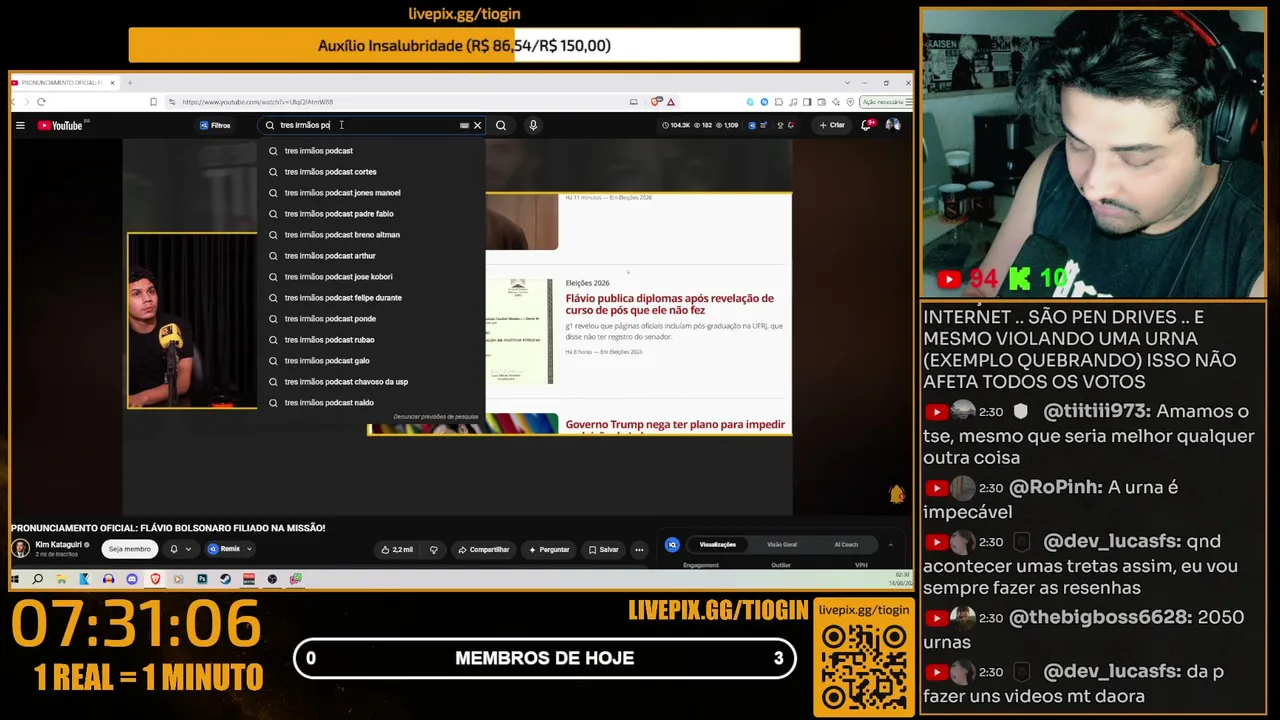
Task: Open the YouTube account avatar menu
Action: pos(893,125)
